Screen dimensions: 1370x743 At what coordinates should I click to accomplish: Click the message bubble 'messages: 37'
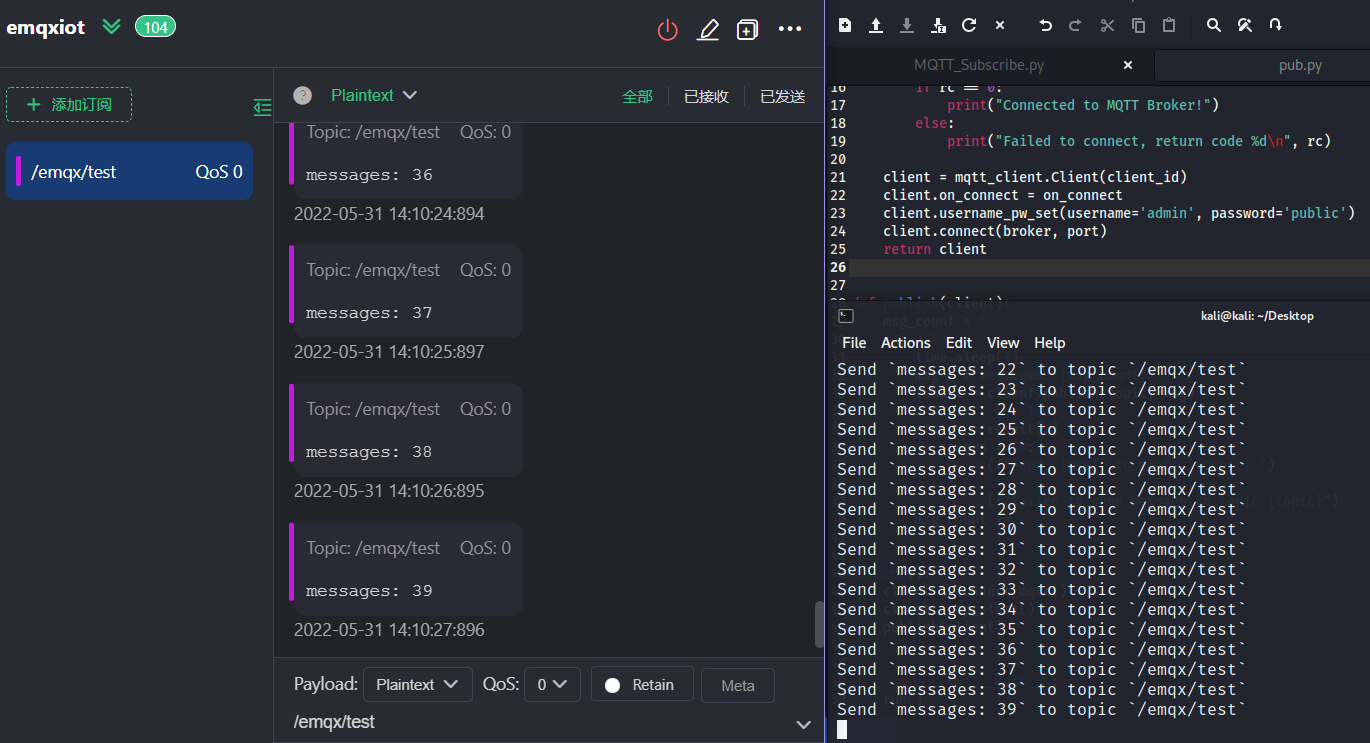(406, 291)
